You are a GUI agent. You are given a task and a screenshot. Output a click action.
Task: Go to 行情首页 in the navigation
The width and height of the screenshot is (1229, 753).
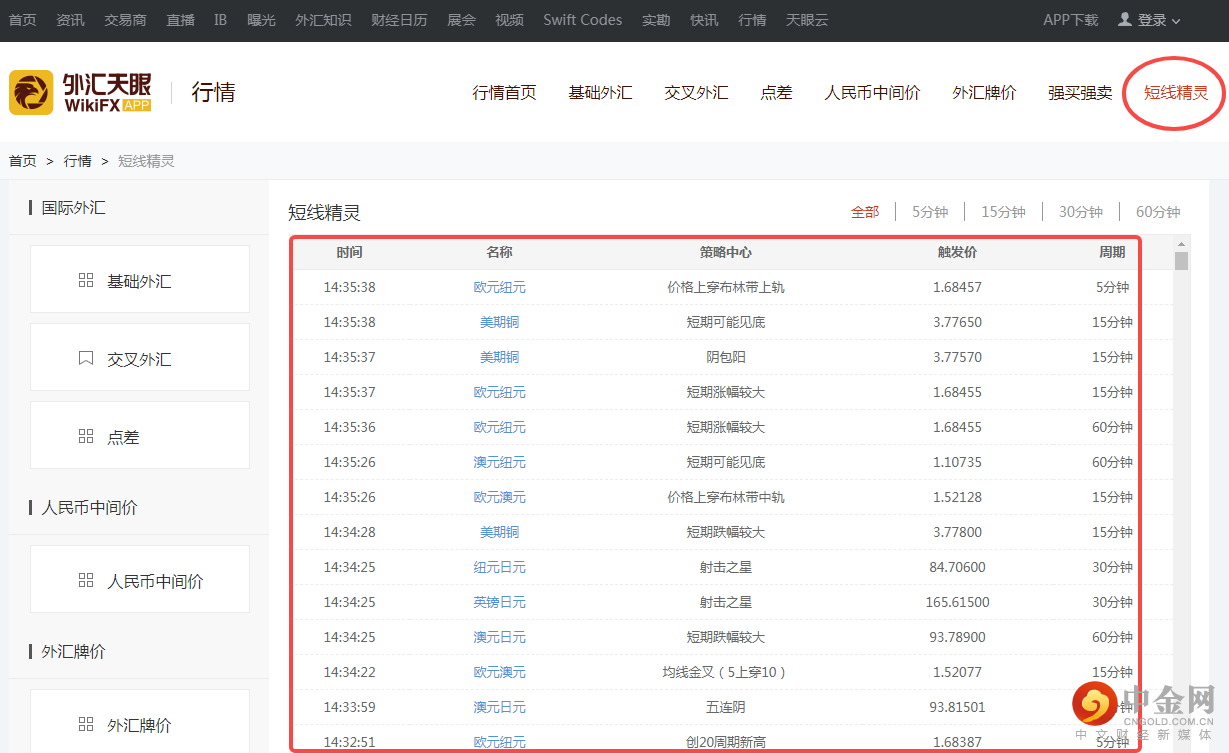click(x=504, y=91)
